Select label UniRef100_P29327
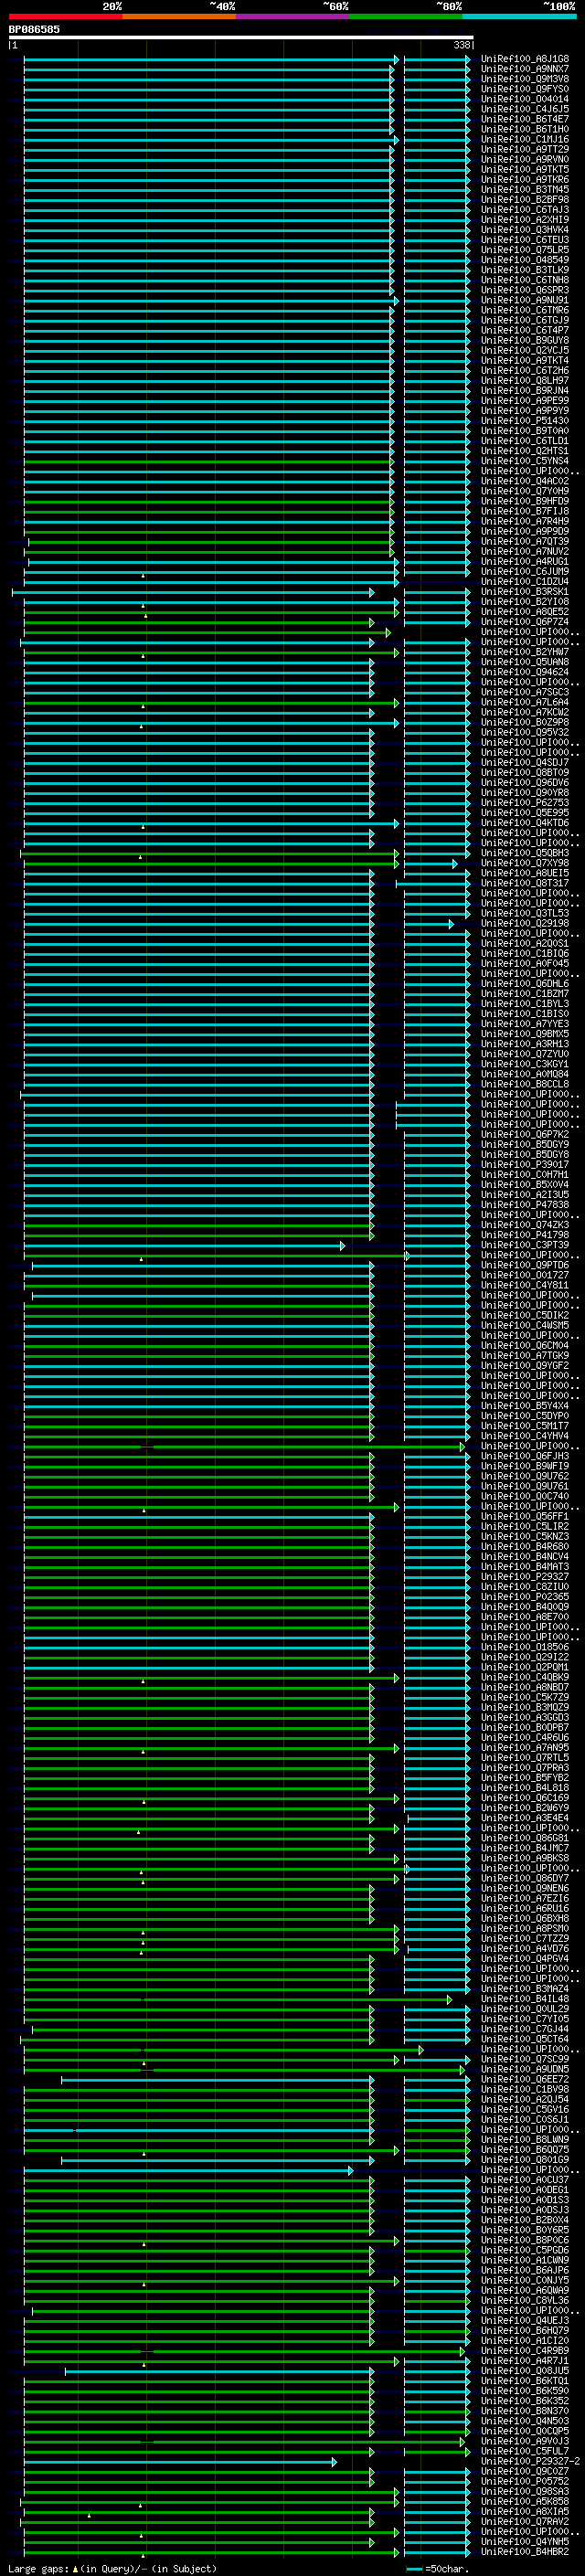Viewport: 585px width, 2576px height. [524, 1577]
